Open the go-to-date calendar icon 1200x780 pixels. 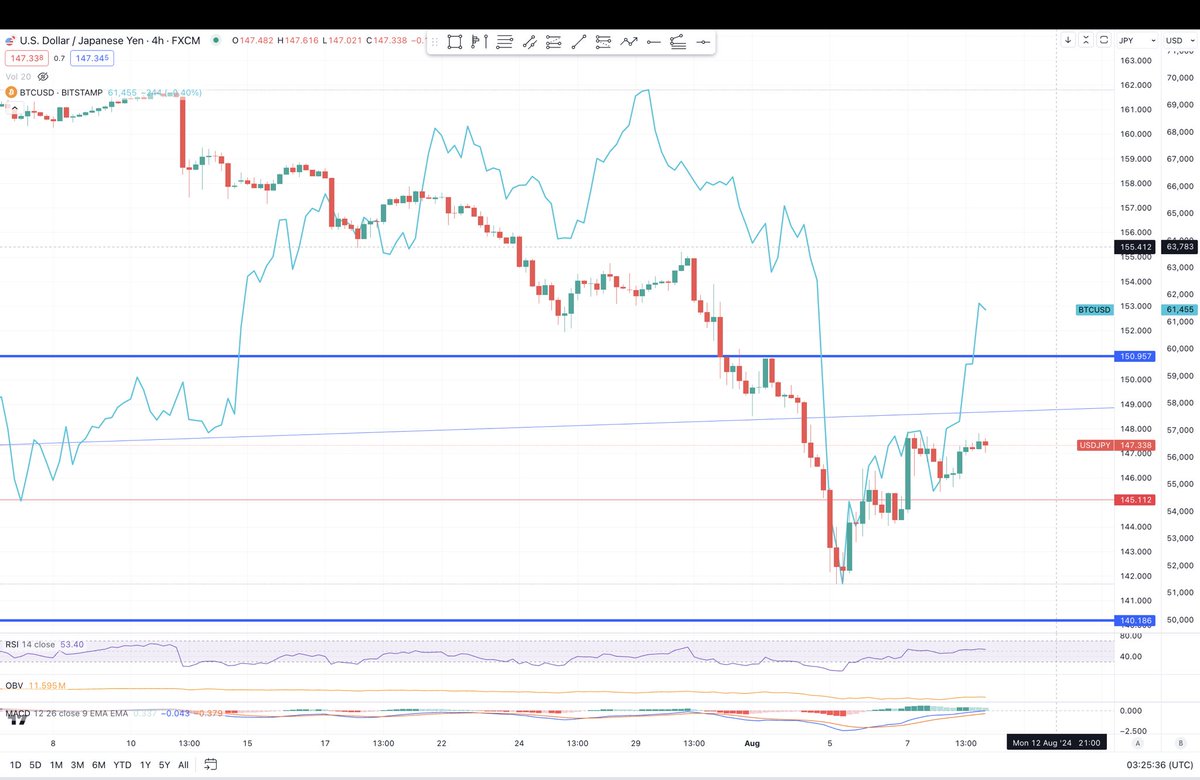click(211, 765)
